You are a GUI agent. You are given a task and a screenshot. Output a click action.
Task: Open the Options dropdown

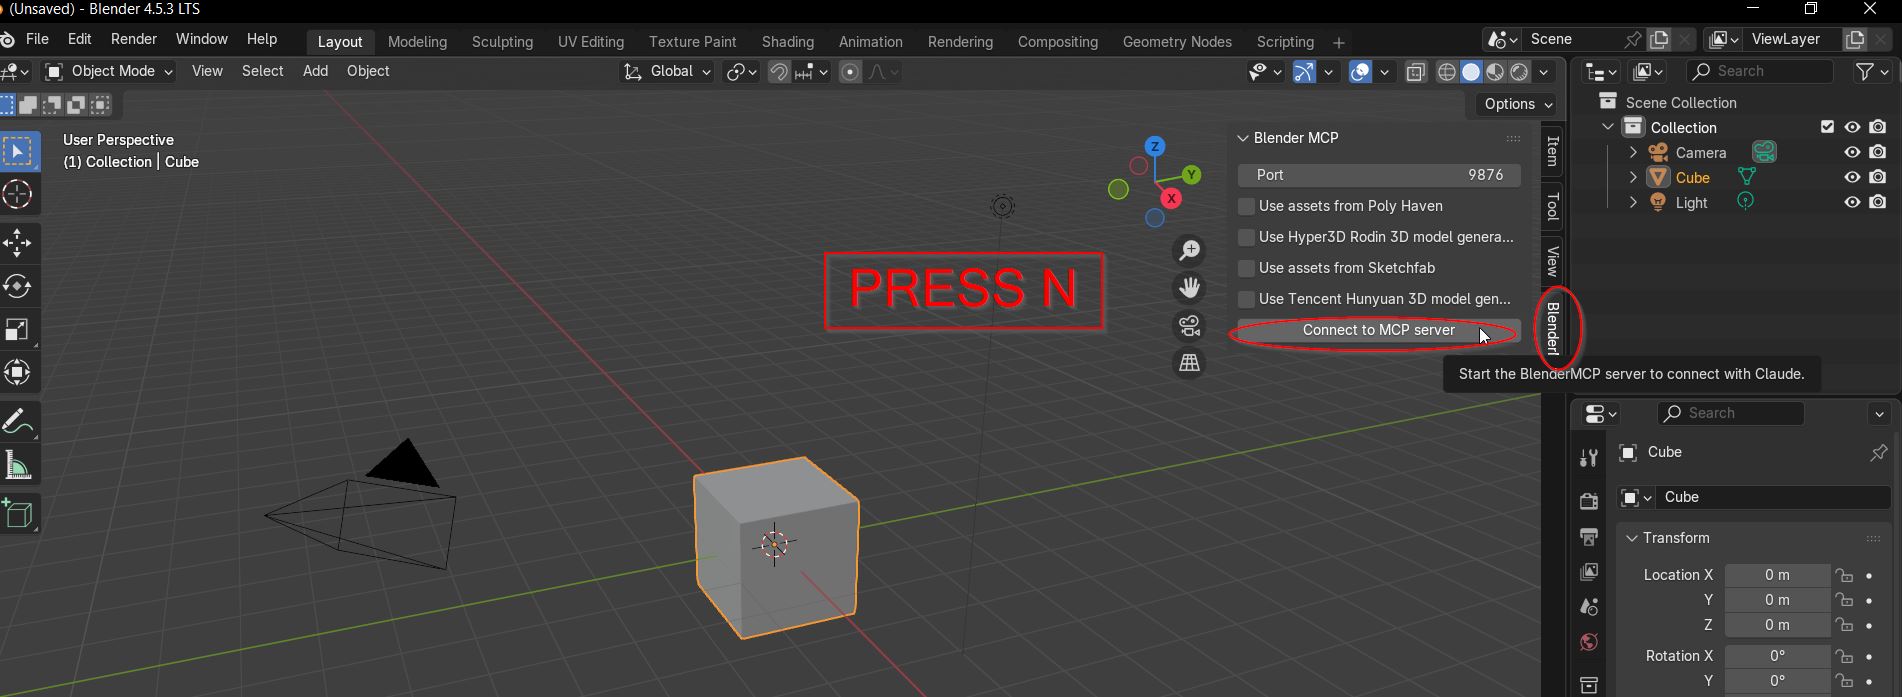[1518, 104]
